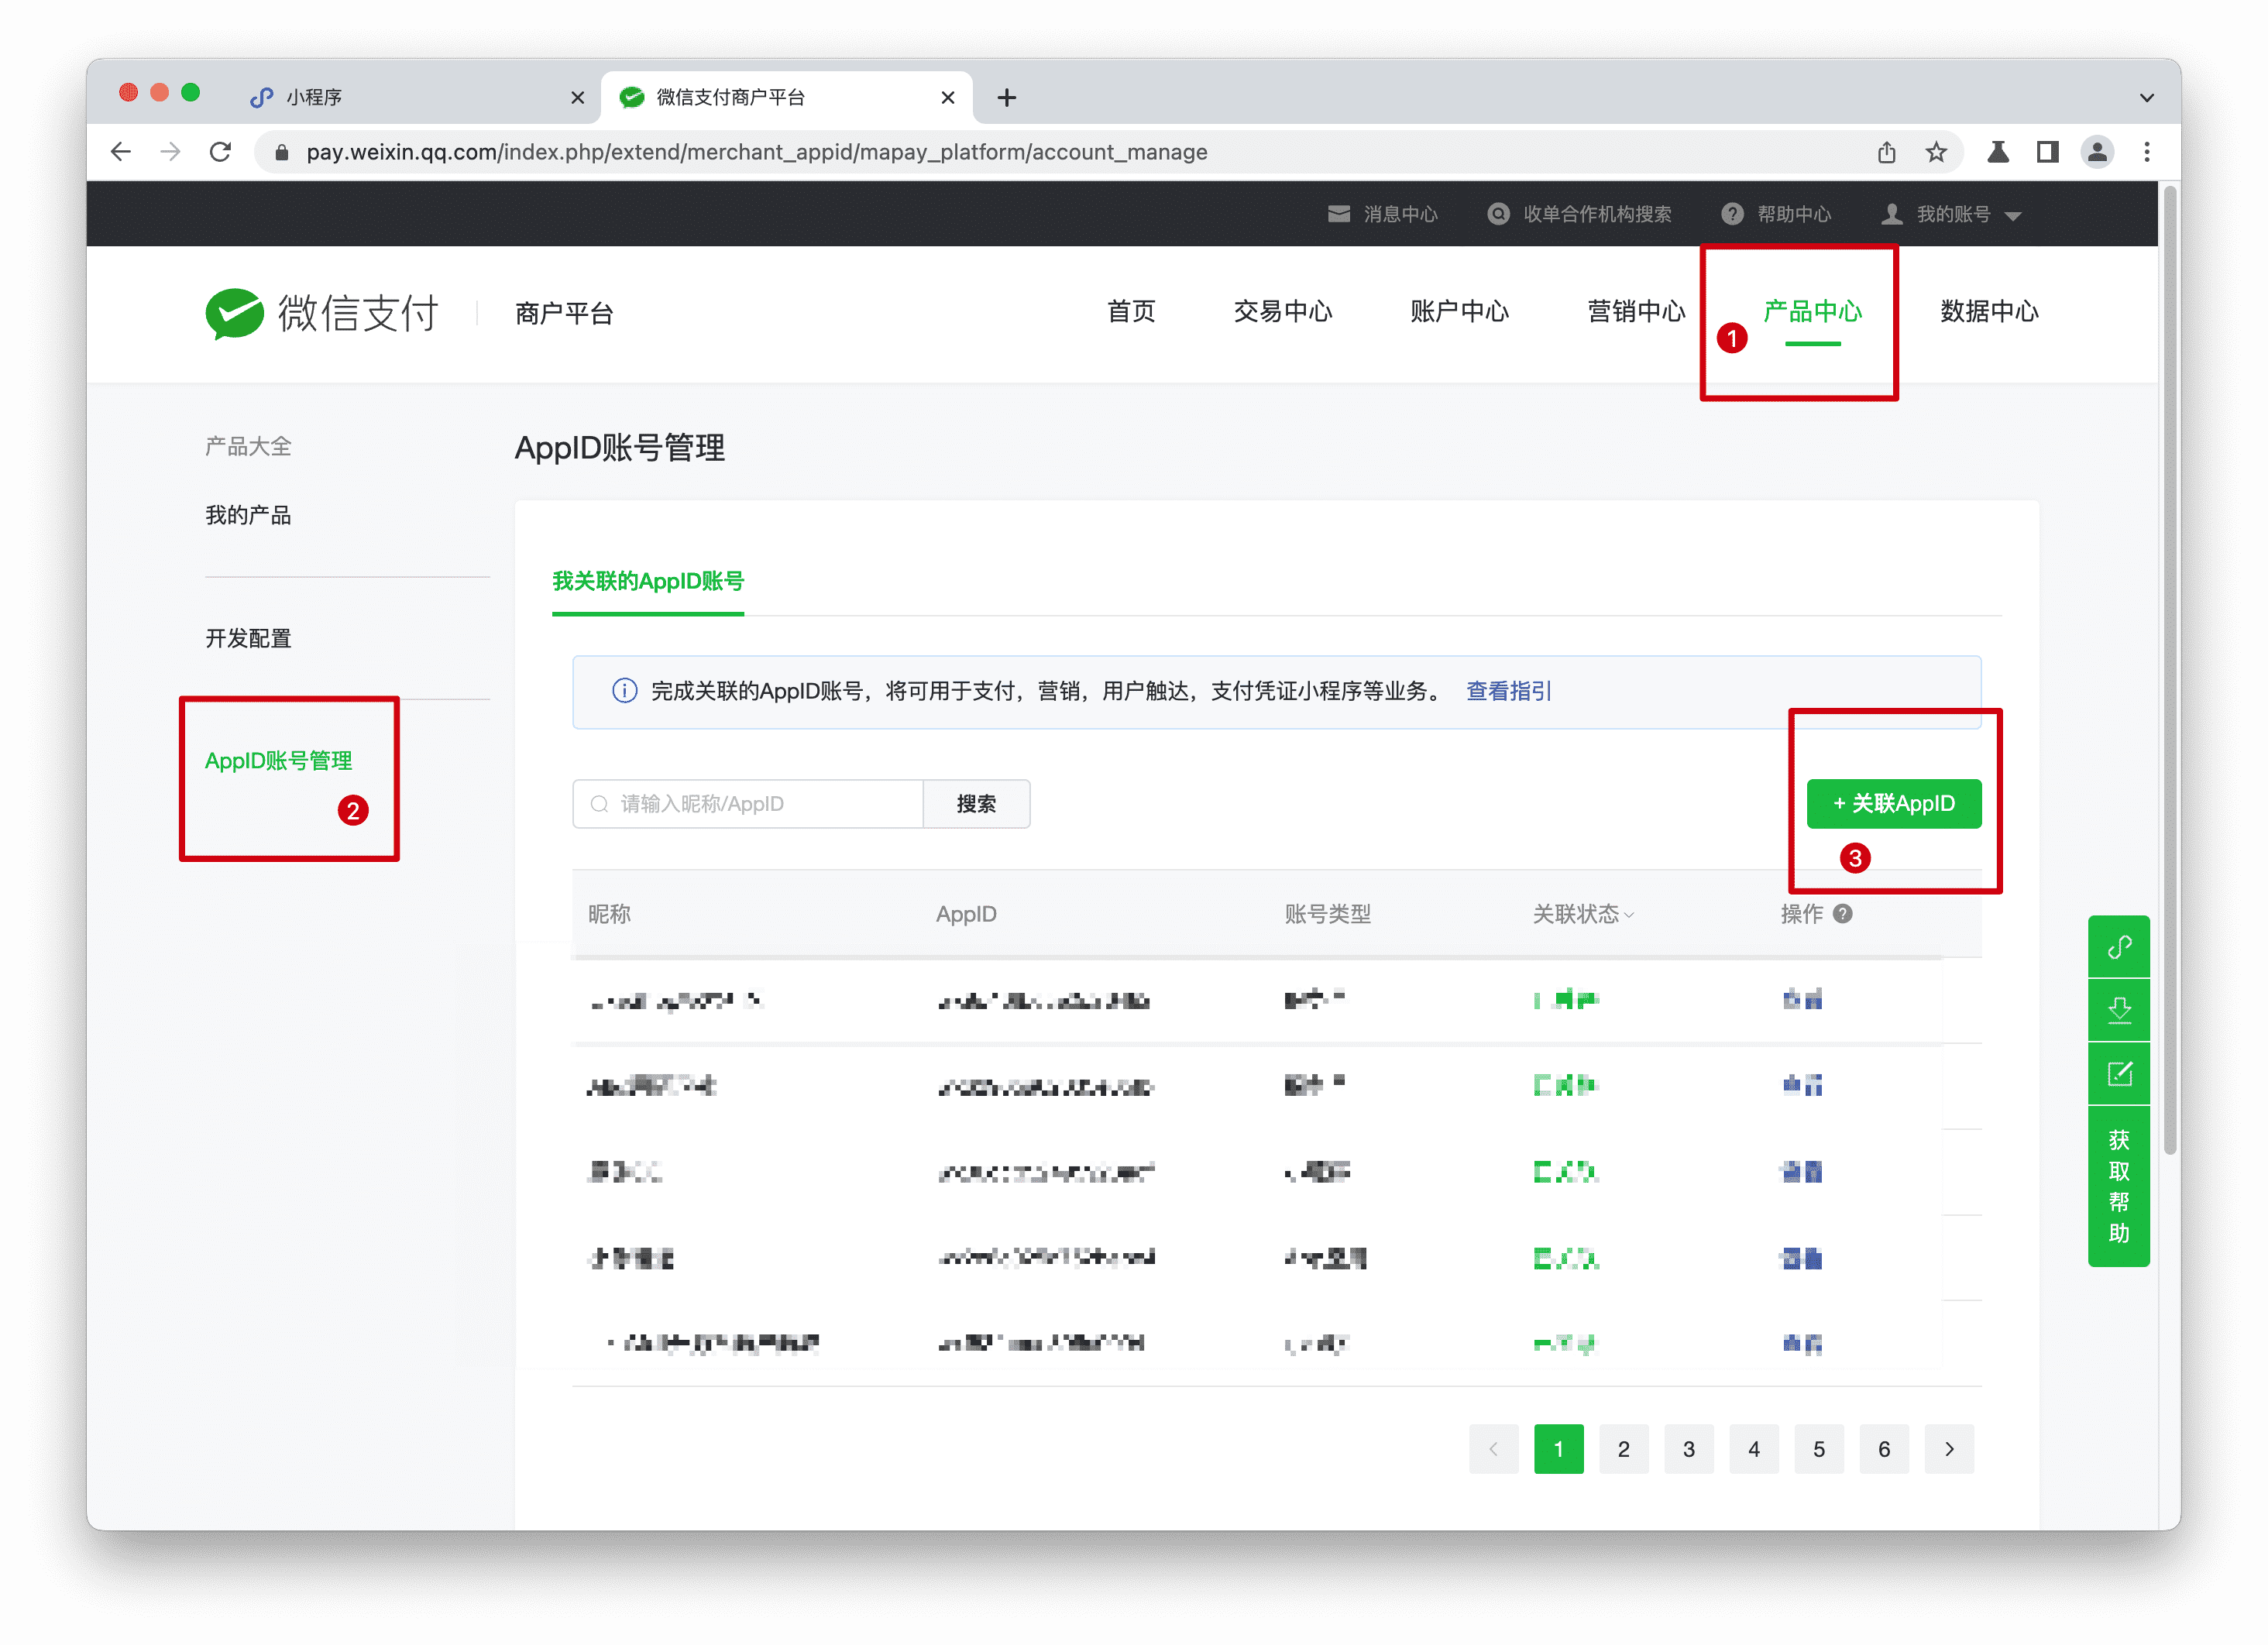
Task: Go to page 3 of the AppID list
Action: click(x=1689, y=1448)
